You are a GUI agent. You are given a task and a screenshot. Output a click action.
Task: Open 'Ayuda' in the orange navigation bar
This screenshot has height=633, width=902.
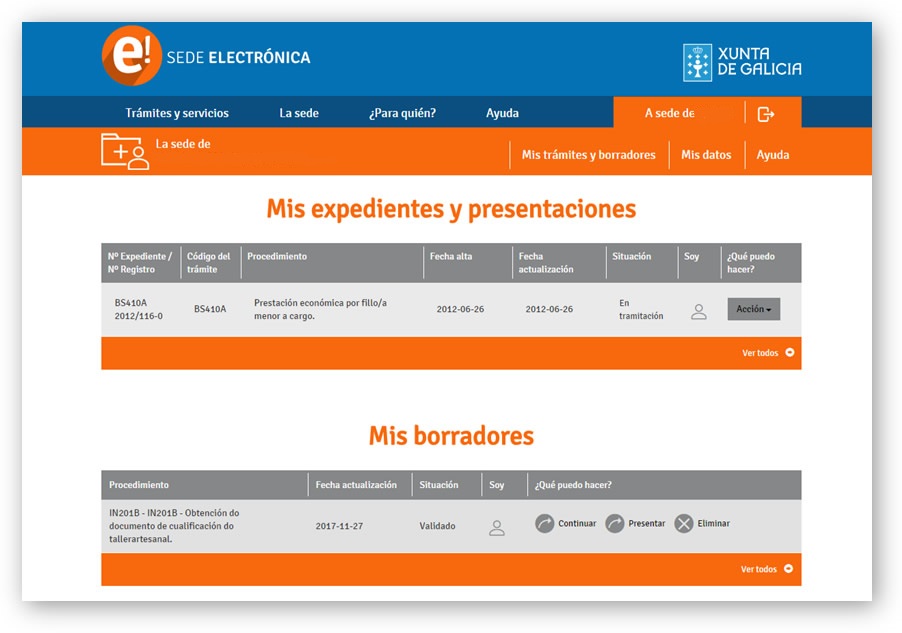[773, 154]
